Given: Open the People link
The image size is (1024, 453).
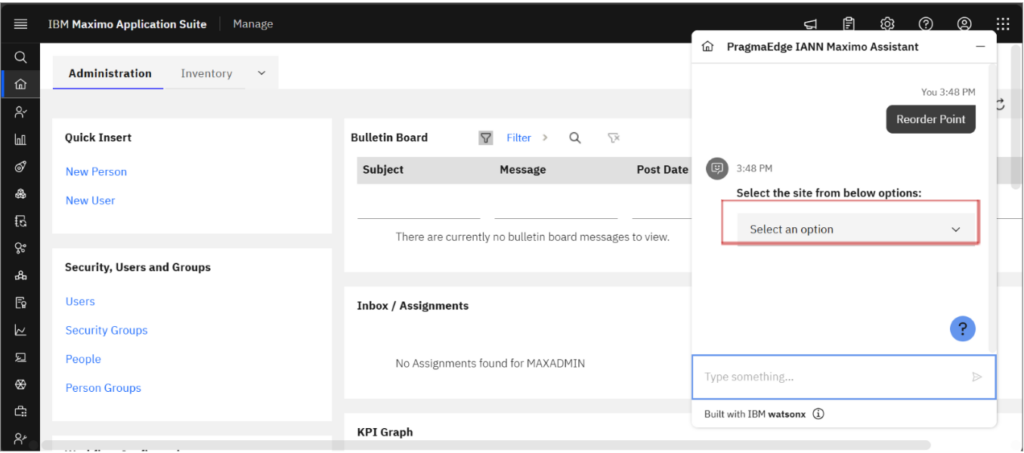Looking at the screenshot, I should tap(83, 359).
